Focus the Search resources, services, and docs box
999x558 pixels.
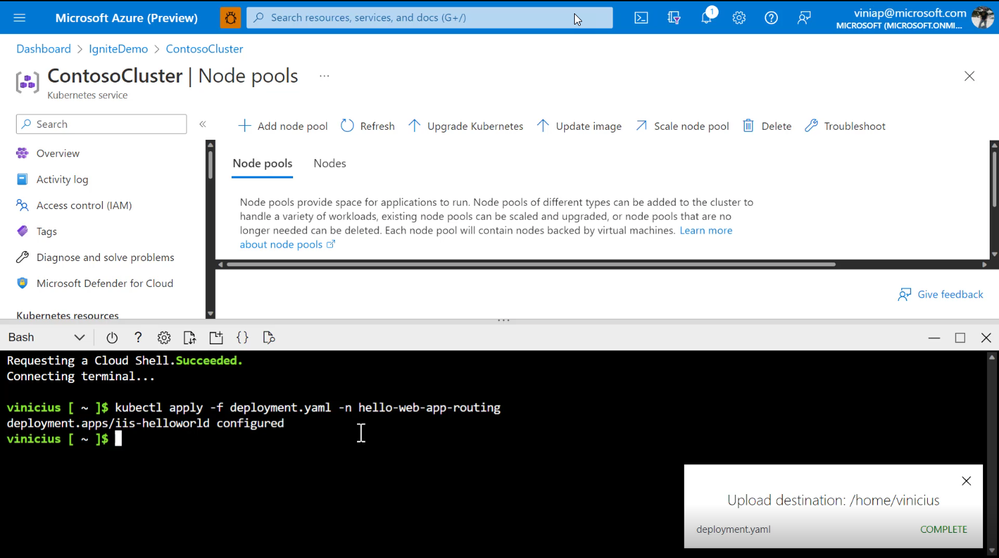[x=429, y=18]
